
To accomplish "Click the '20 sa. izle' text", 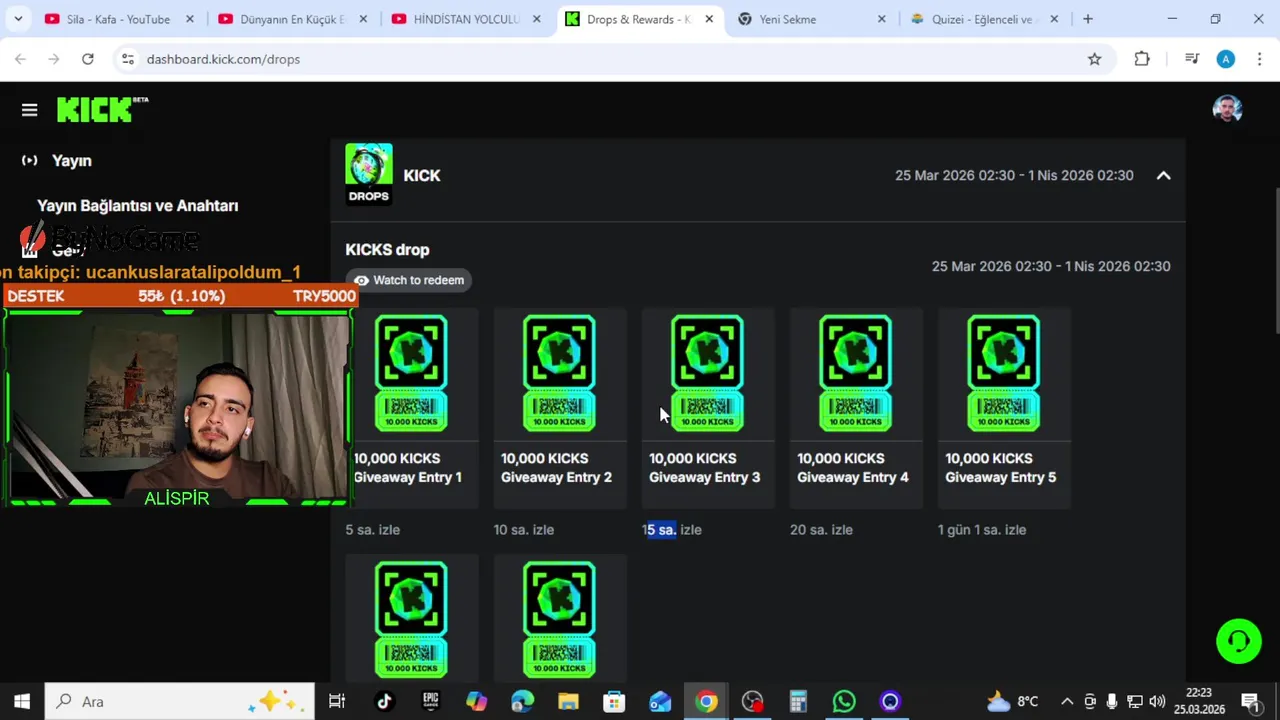I will point(821,530).
